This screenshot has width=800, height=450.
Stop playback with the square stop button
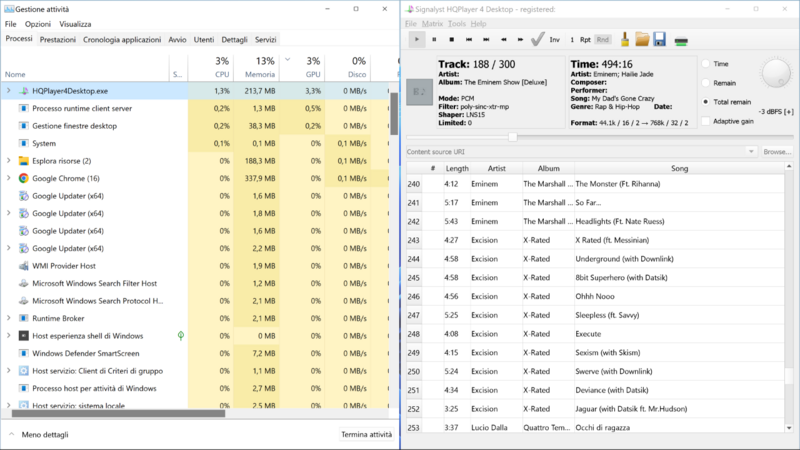pos(452,39)
